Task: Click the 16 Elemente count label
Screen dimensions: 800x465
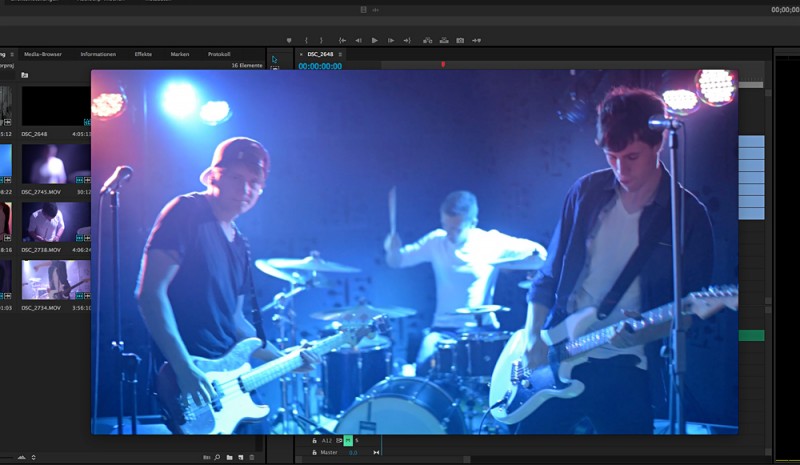Action: (x=247, y=65)
